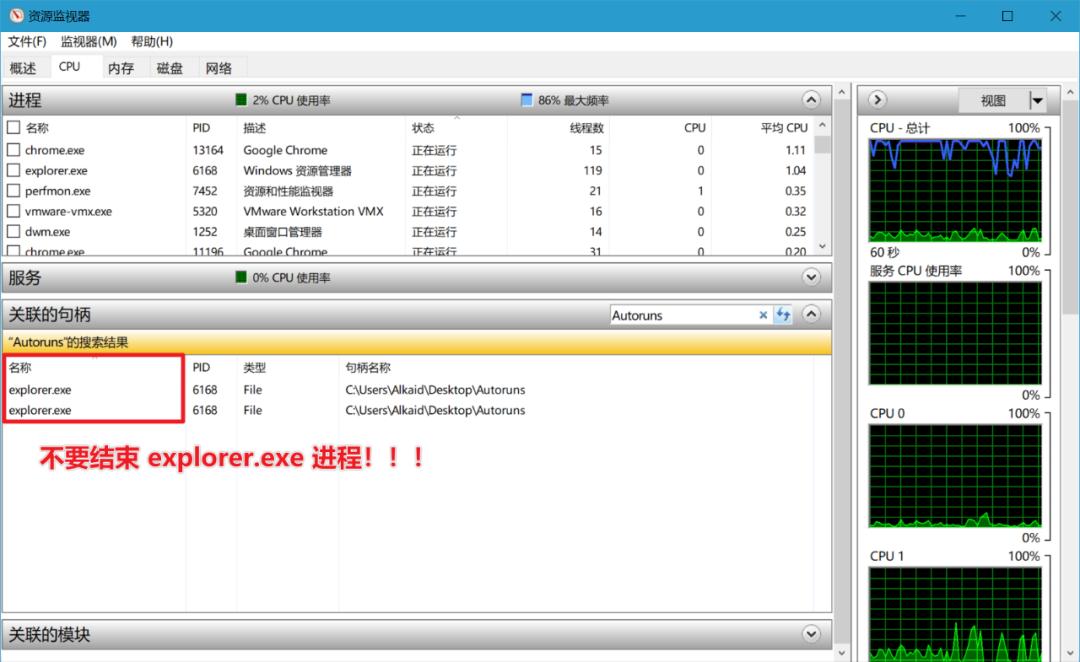Check the explorer.exe process checkbox
Screen dimensions: 1080x662
coord(14,170)
